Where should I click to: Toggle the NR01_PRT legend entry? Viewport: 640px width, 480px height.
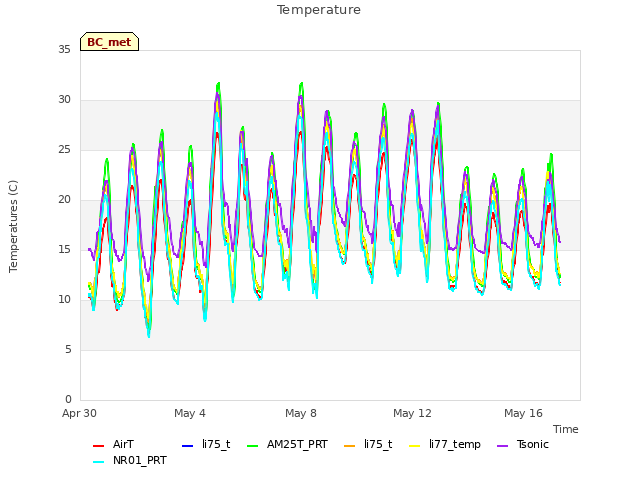(x=130, y=460)
